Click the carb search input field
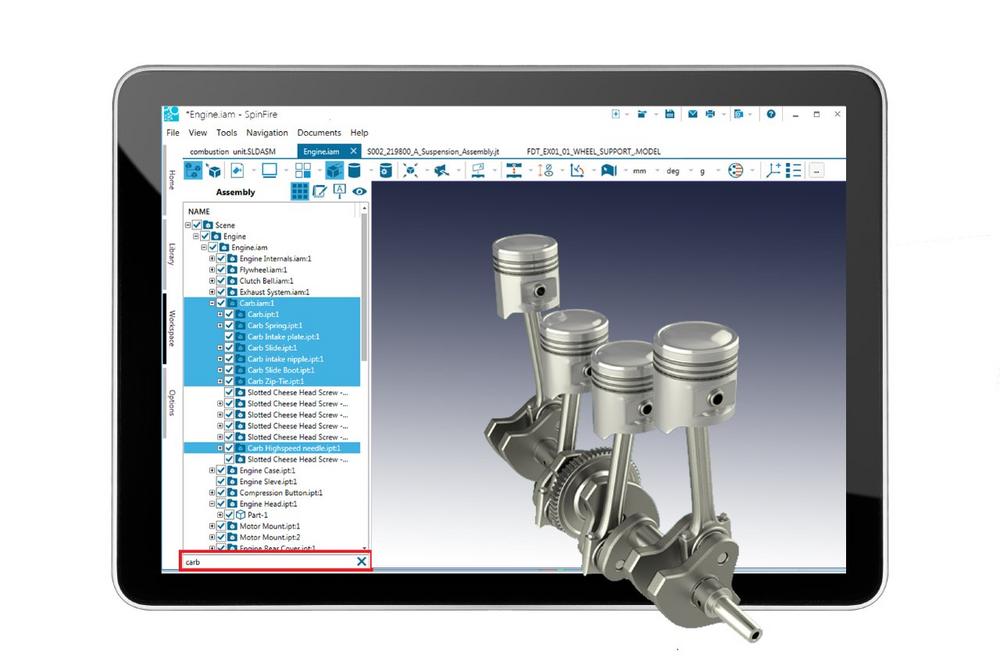Viewport: 1000px width, 666px height. pos(265,562)
